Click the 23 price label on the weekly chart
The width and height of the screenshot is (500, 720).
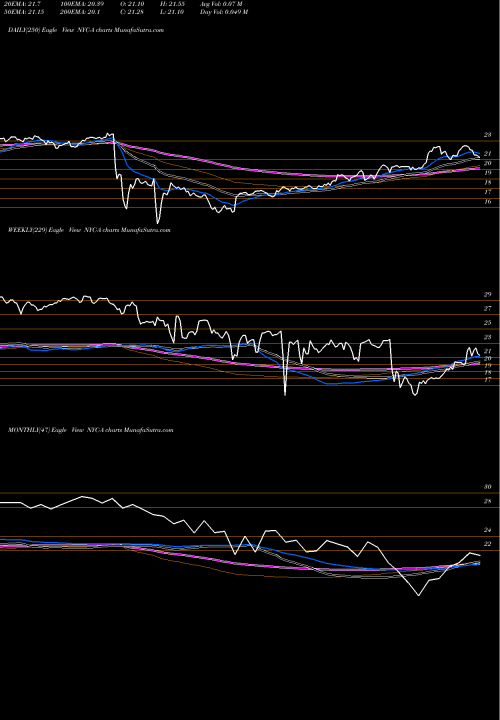point(487,338)
